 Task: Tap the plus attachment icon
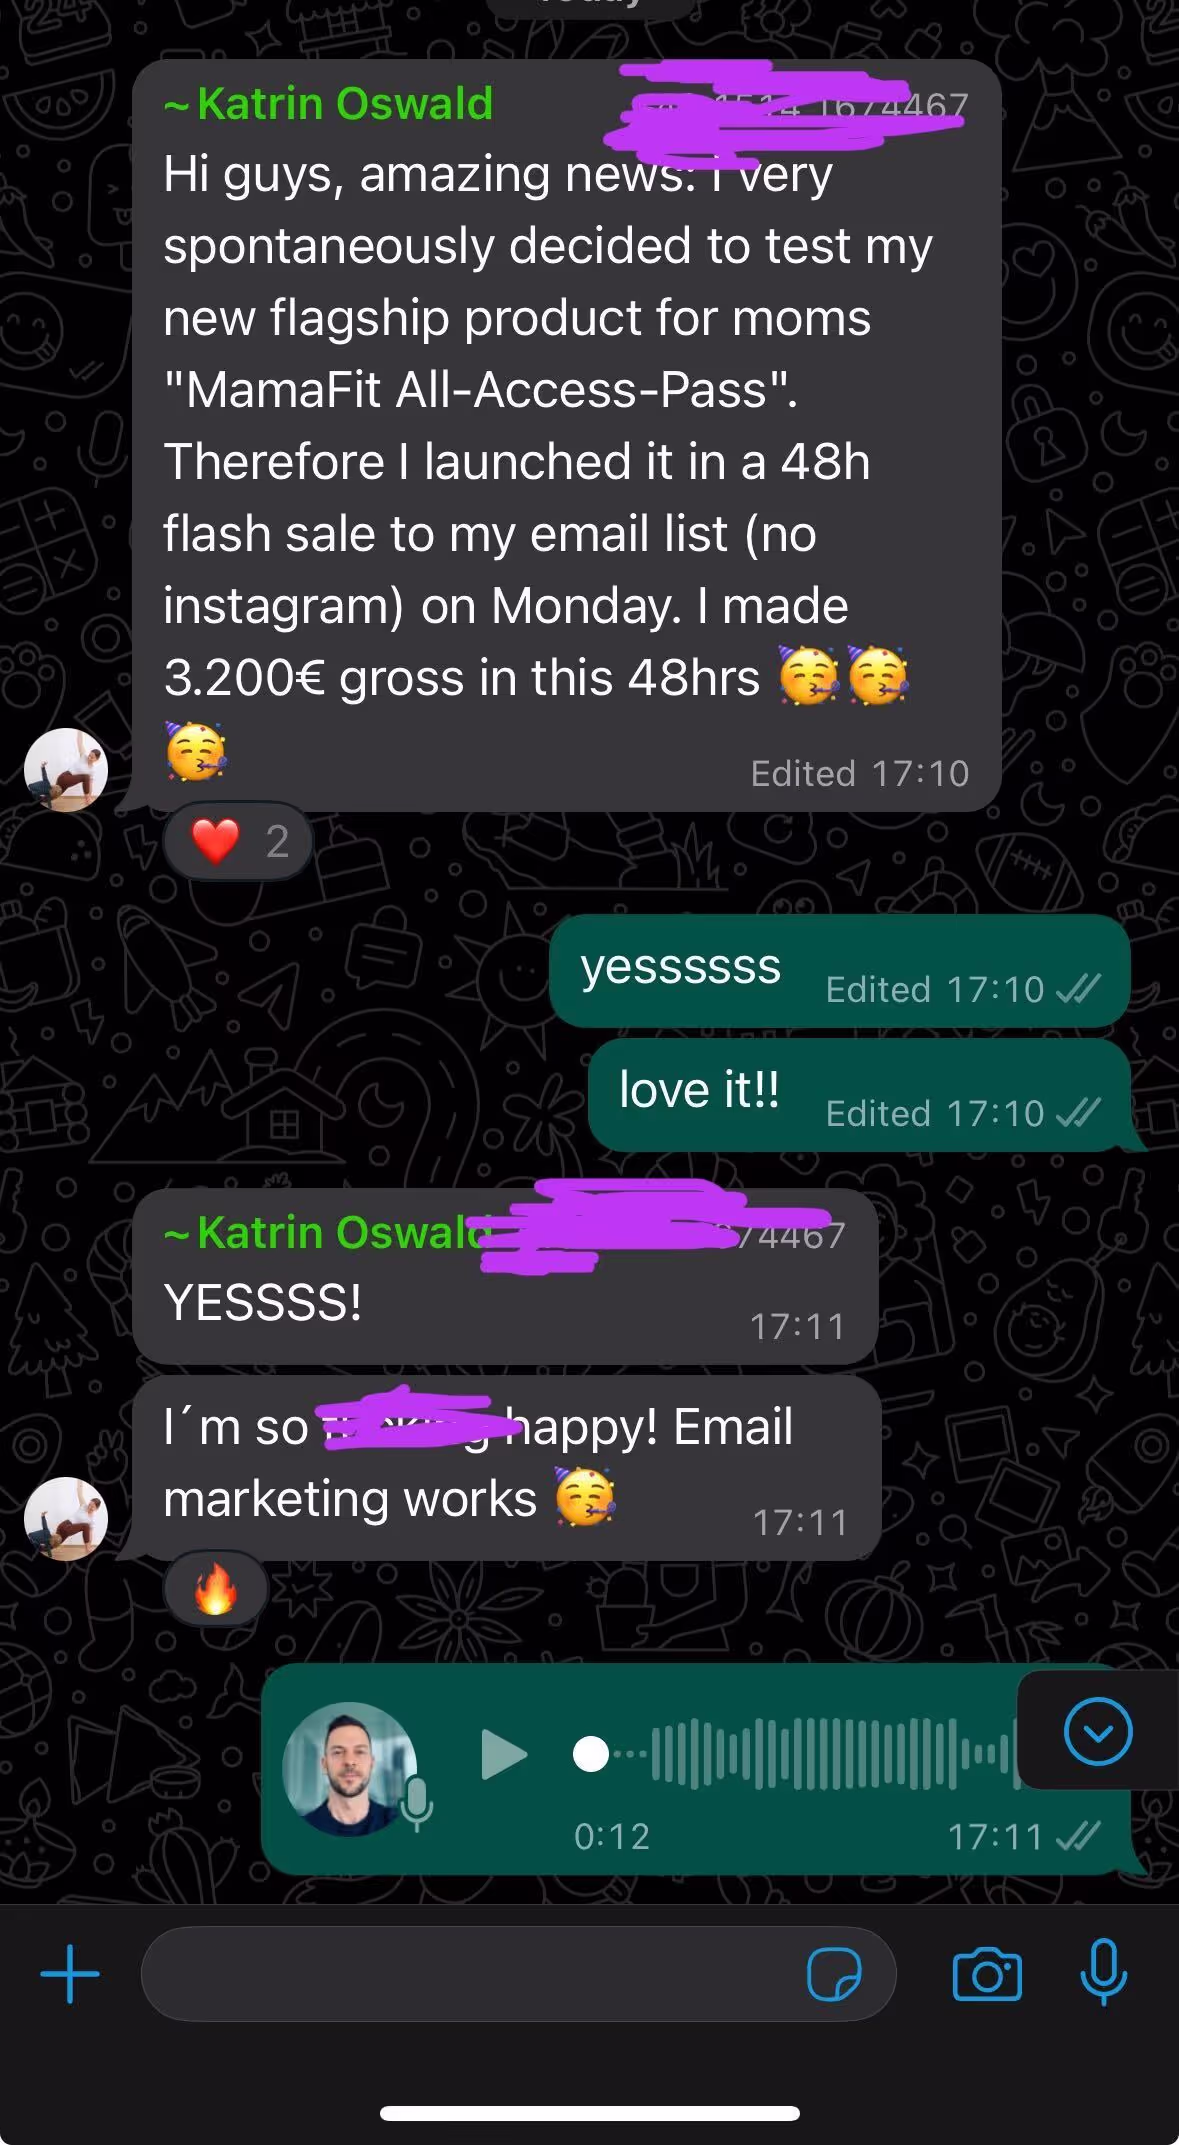(x=70, y=1974)
